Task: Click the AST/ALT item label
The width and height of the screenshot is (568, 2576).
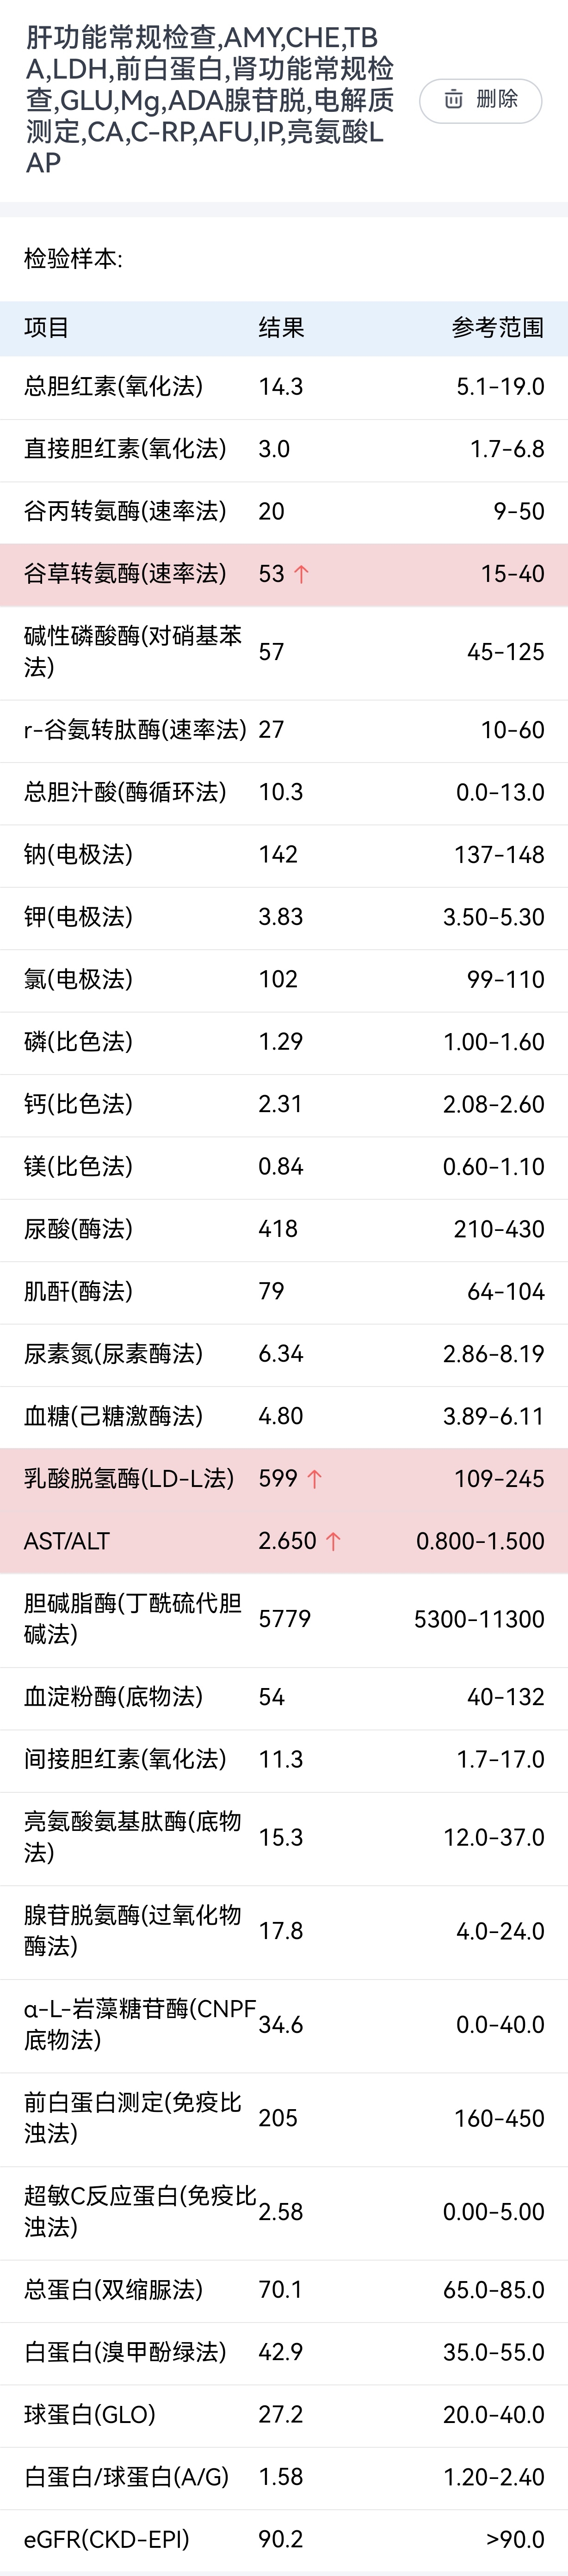Action: click(67, 1541)
